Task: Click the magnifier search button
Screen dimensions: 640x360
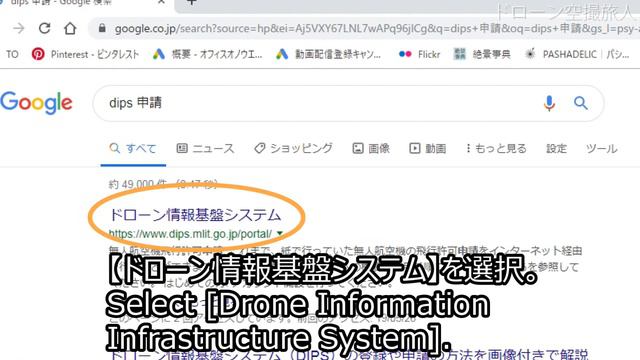Action: click(580, 103)
